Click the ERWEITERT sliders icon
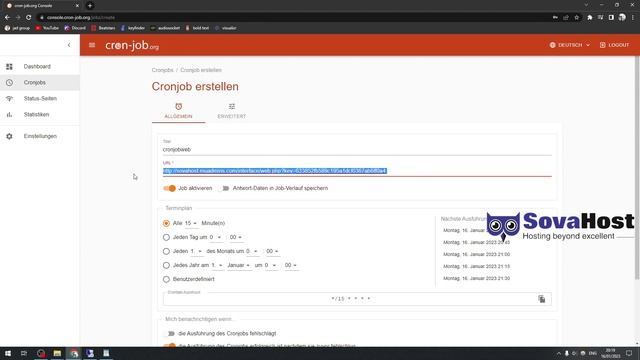This screenshot has height=360, width=640. tap(231, 107)
